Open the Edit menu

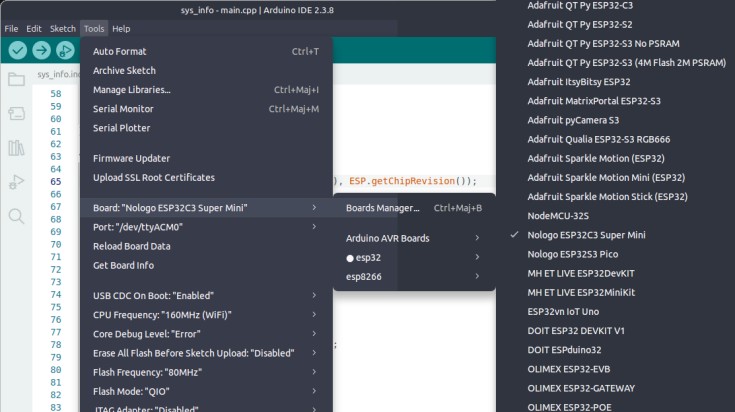click(34, 29)
